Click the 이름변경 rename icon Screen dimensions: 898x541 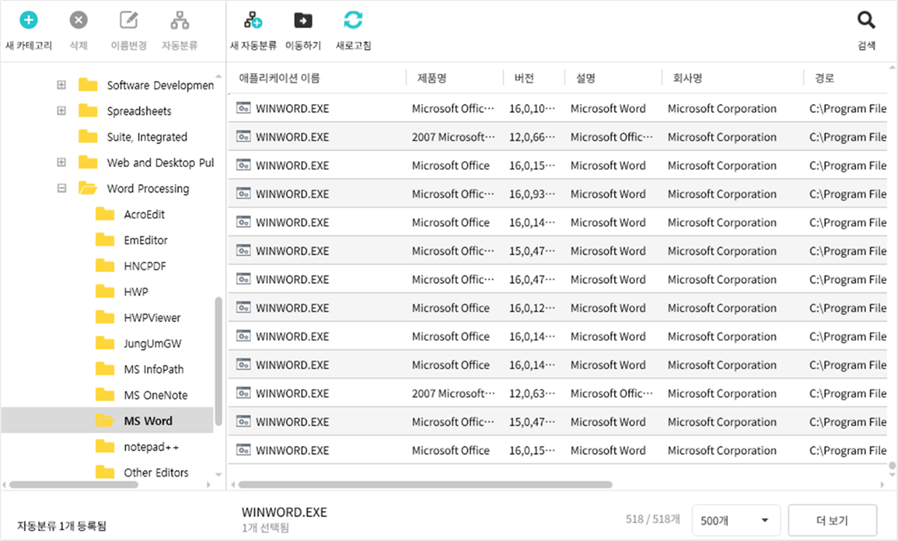click(128, 20)
